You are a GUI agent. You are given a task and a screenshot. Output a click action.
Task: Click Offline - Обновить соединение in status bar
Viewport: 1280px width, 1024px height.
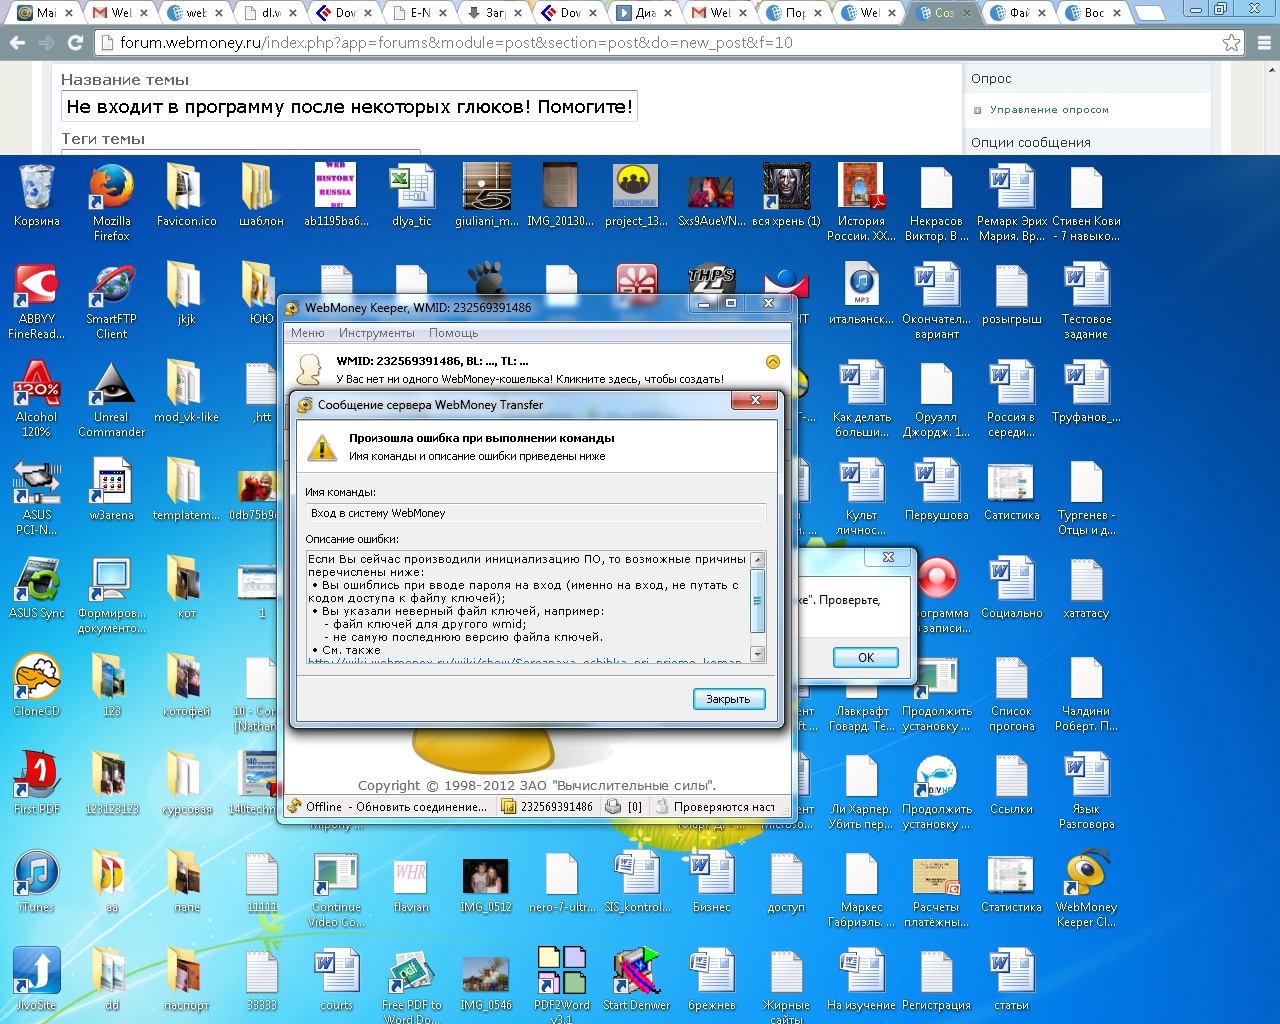(x=389, y=807)
